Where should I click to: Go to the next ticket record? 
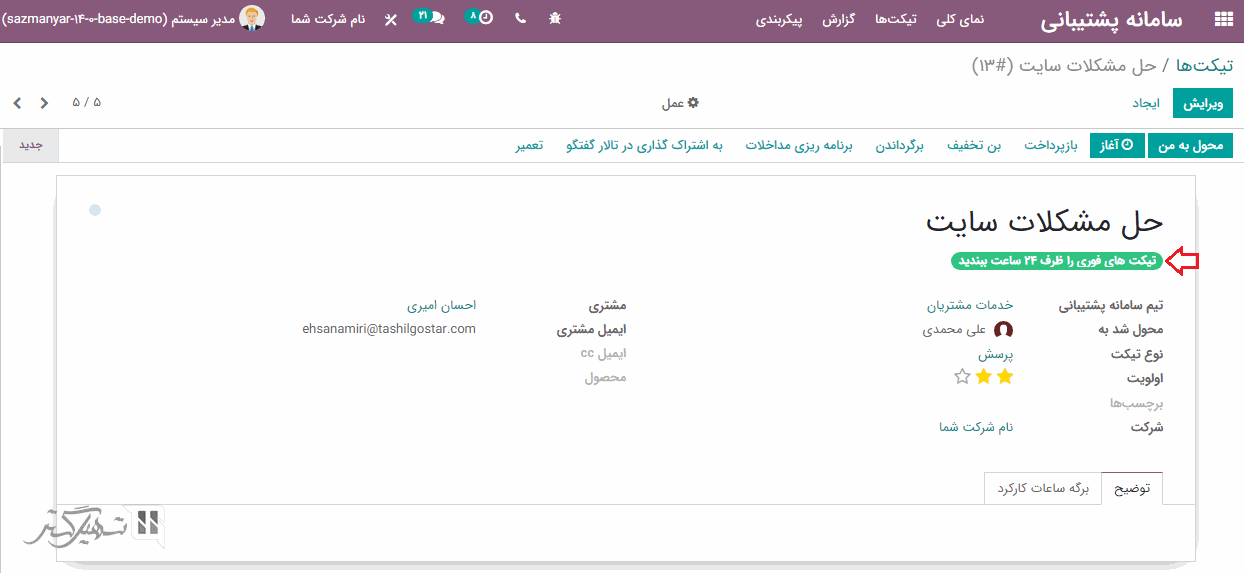(x=44, y=103)
